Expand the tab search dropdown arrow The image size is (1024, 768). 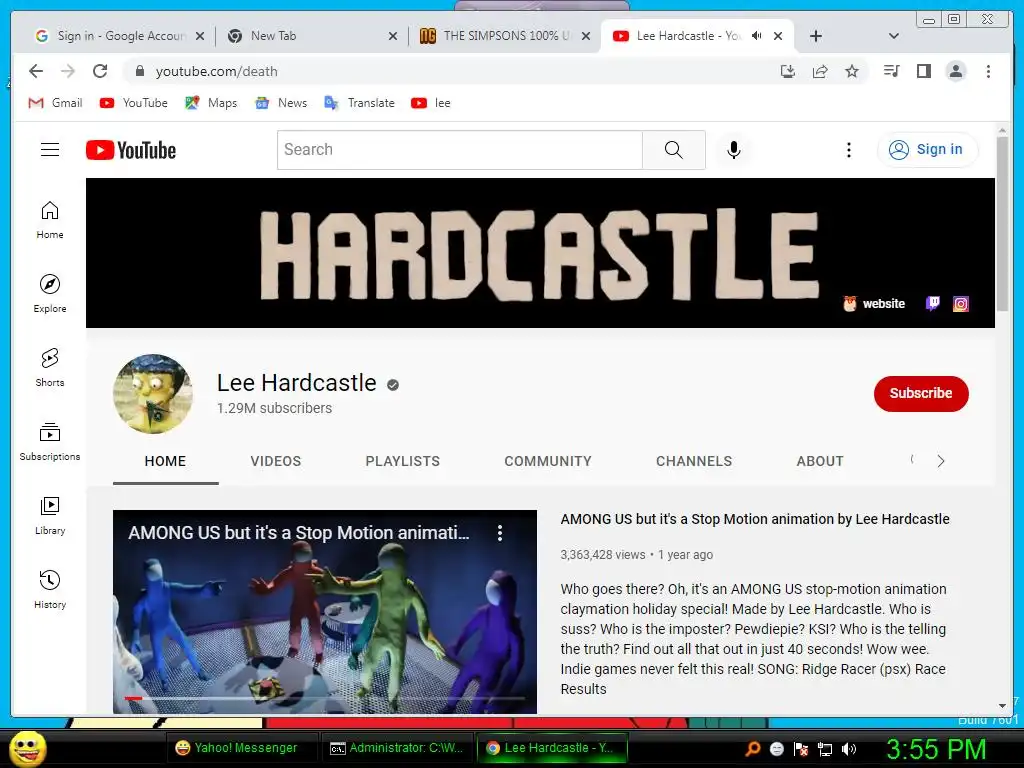point(894,36)
